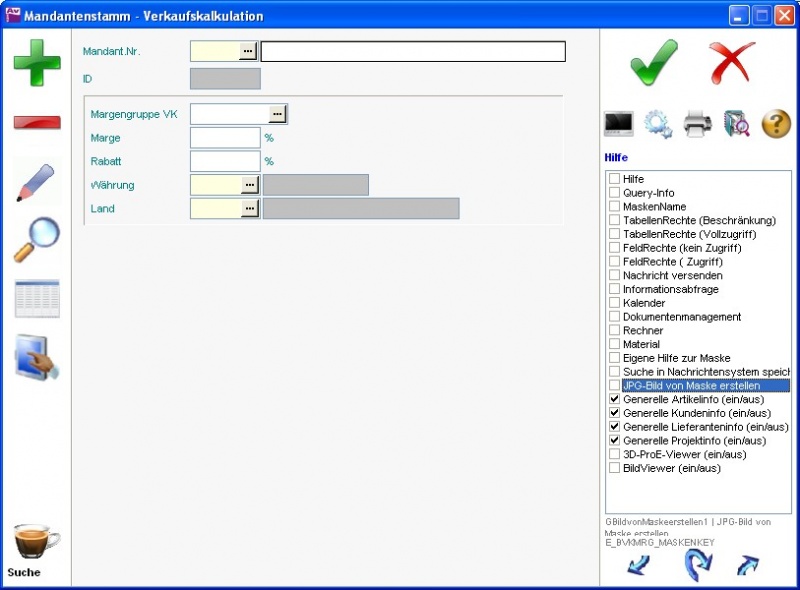Click into the Marge percentage field
800x590 pixels.
click(x=225, y=138)
